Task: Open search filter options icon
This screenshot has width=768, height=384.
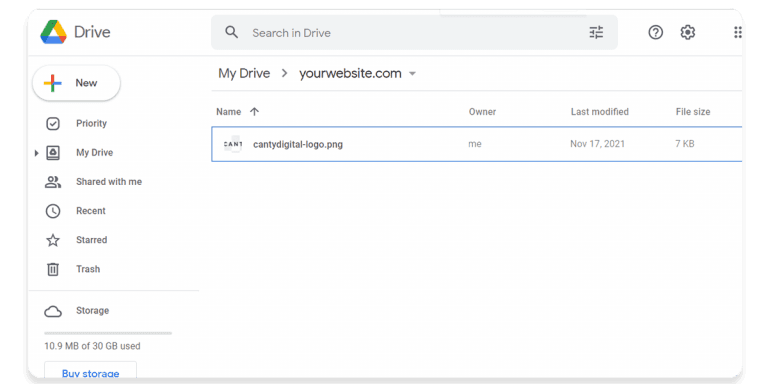Action: pos(596,33)
